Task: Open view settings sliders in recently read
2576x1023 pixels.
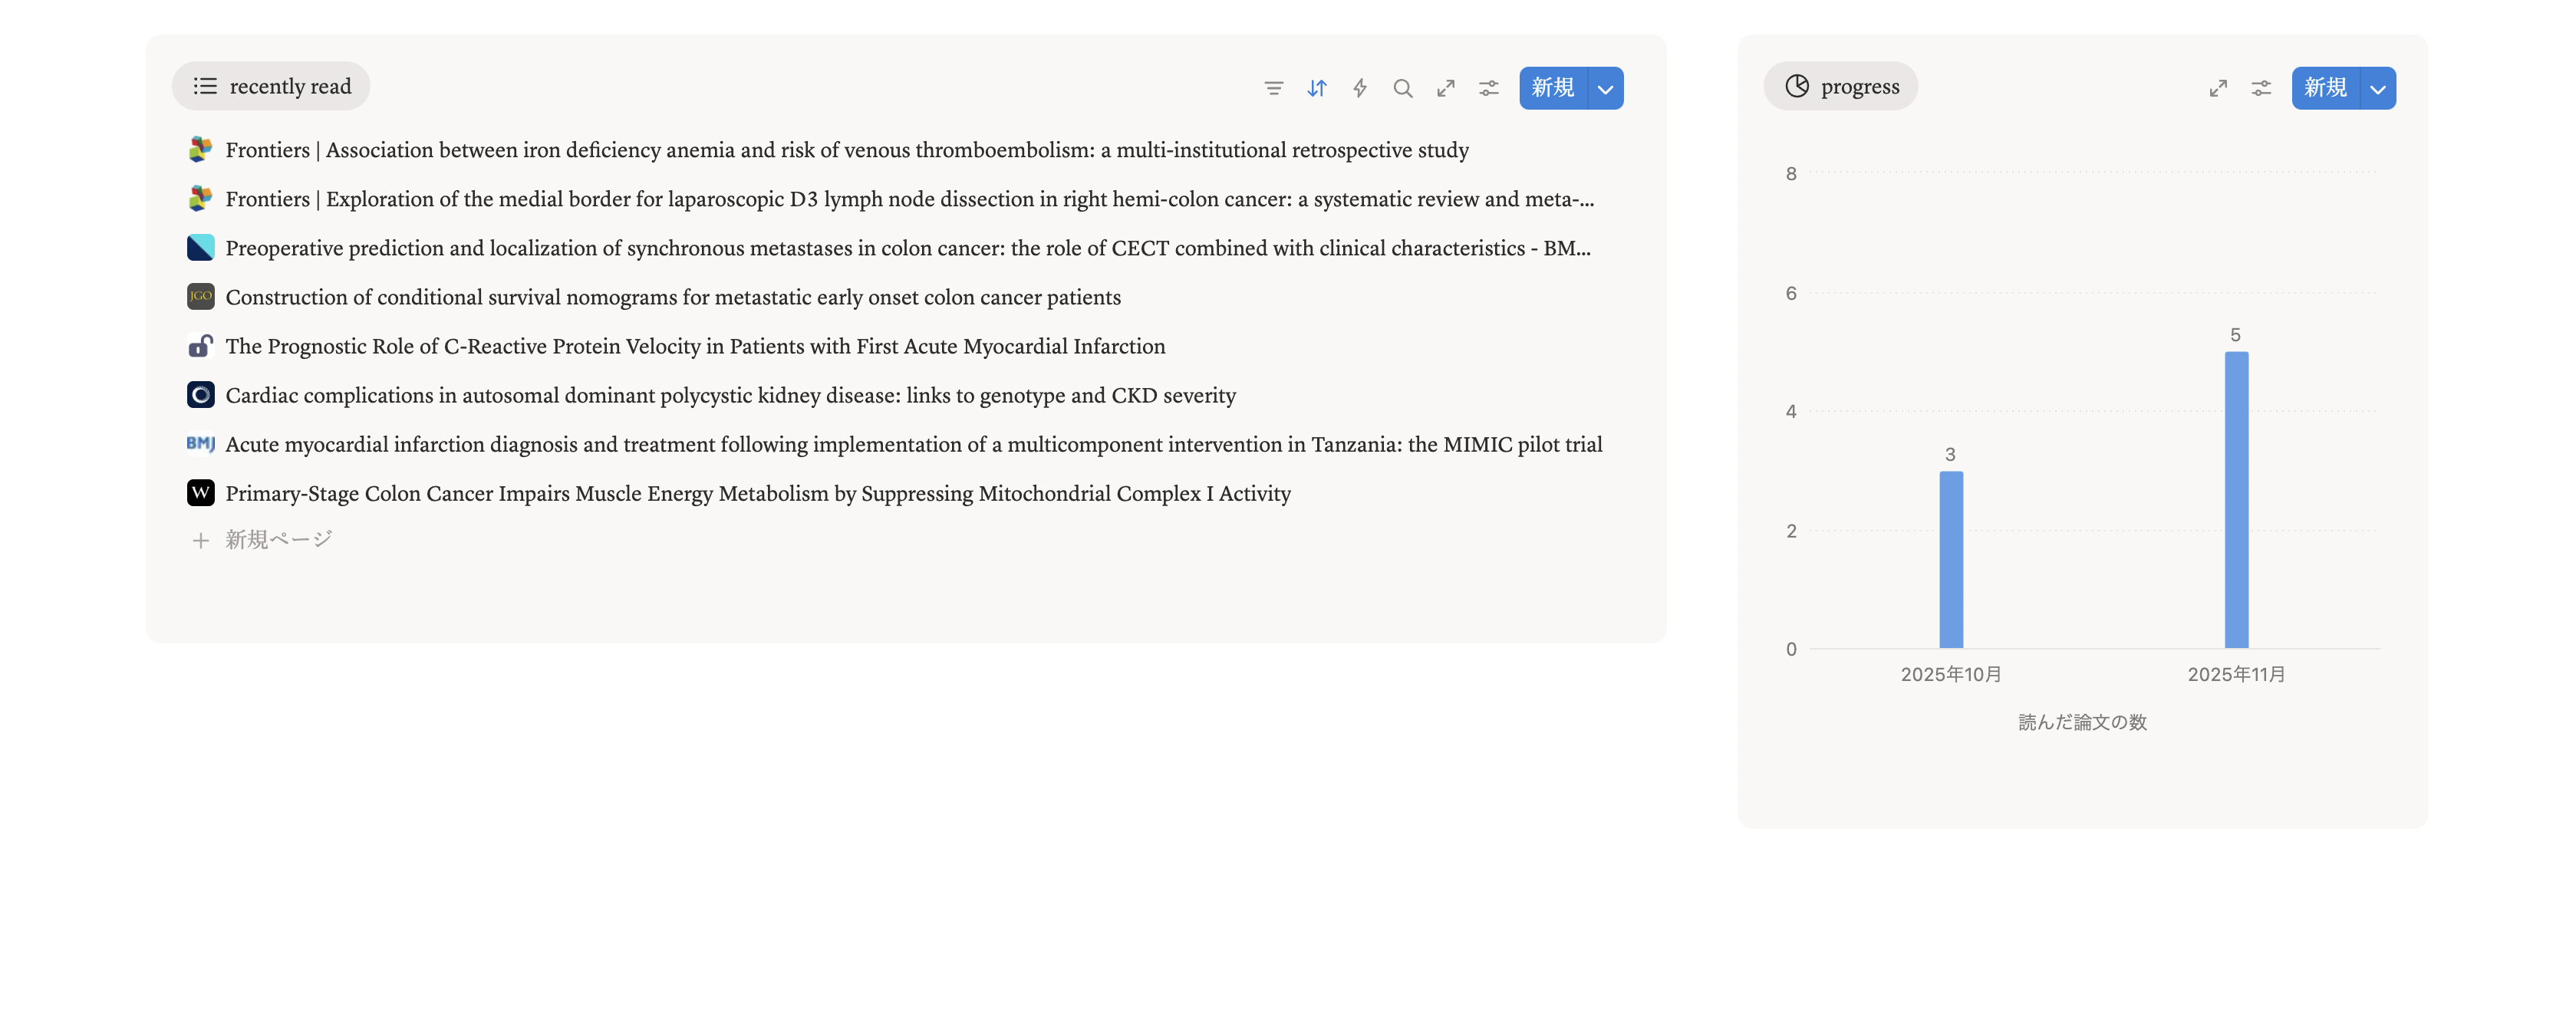Action: coord(1488,88)
